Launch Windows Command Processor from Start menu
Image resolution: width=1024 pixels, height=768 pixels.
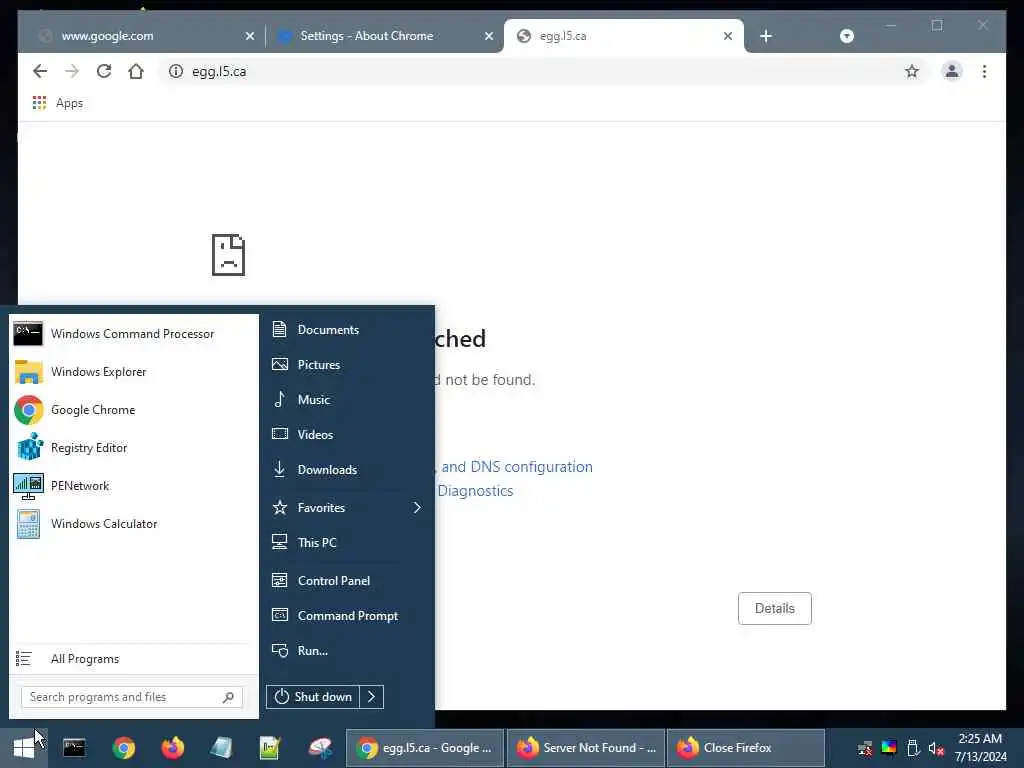133,334
